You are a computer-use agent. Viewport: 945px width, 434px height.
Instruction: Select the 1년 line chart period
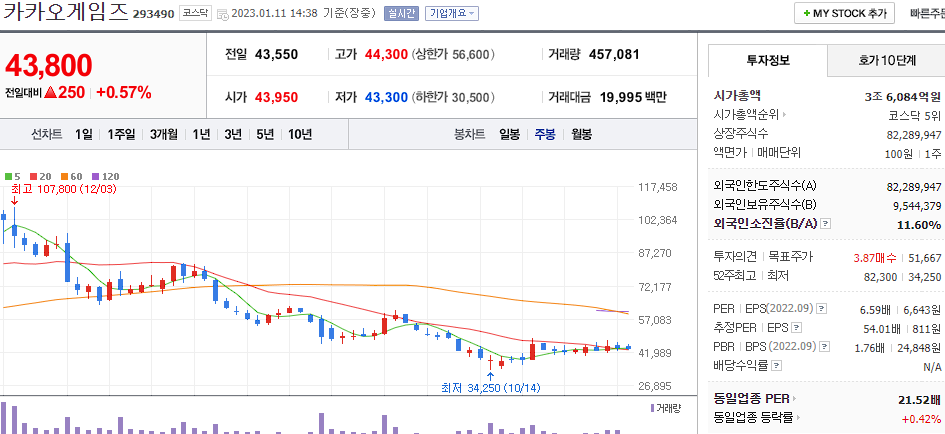pos(201,134)
